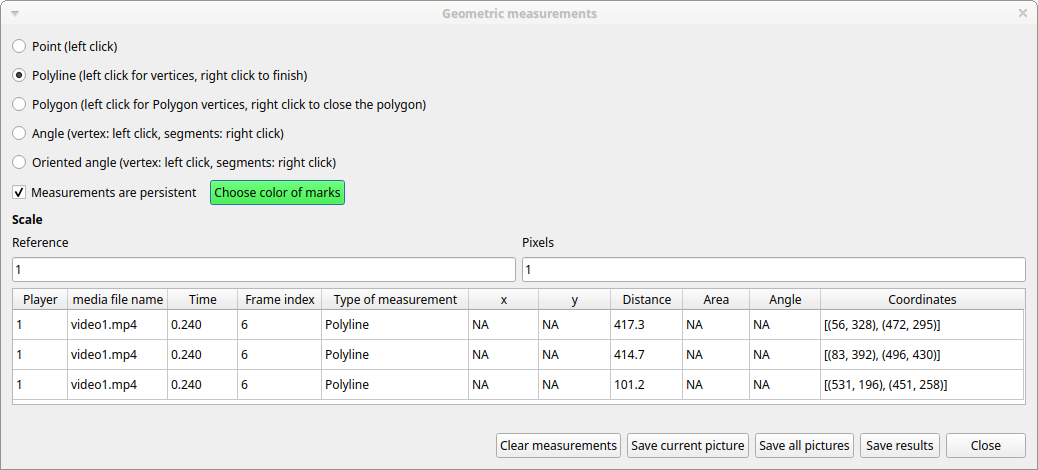Select the distance cell 101.2

point(647,385)
